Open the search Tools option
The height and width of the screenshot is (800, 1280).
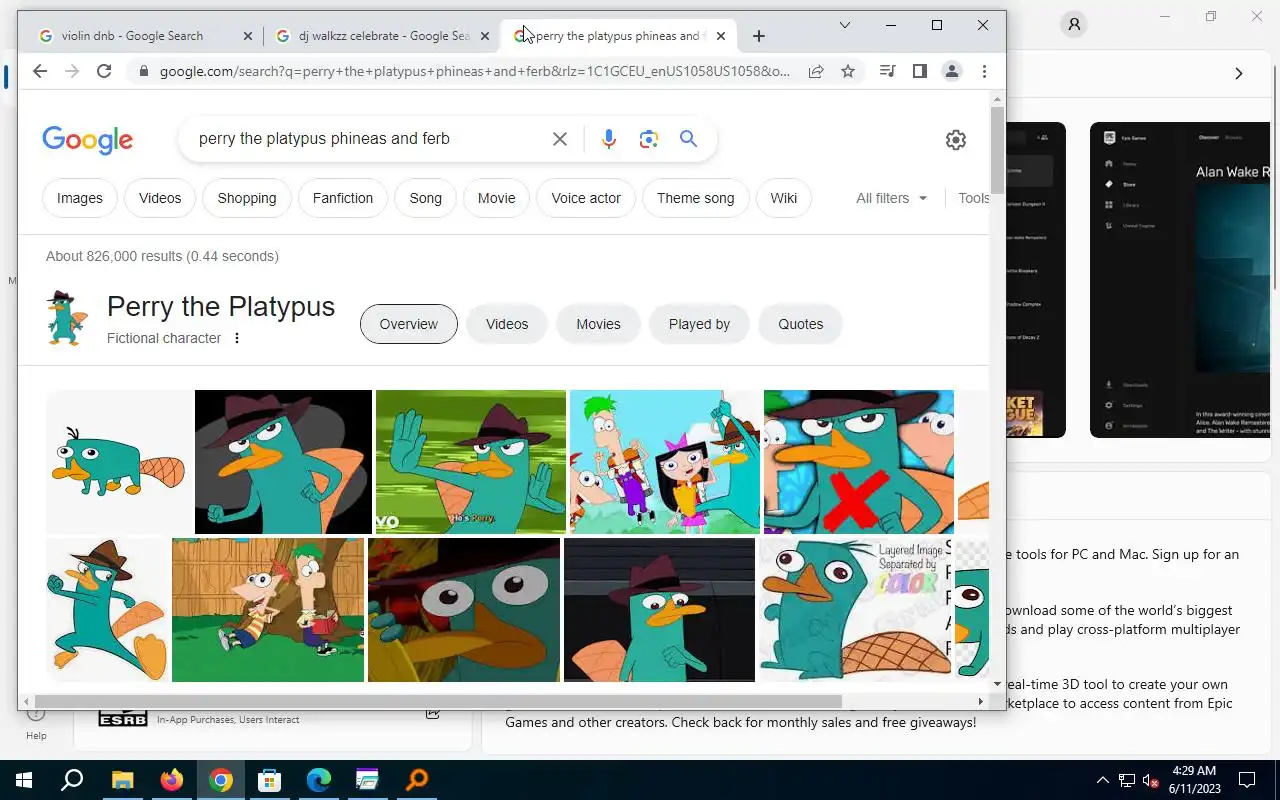coord(973,198)
